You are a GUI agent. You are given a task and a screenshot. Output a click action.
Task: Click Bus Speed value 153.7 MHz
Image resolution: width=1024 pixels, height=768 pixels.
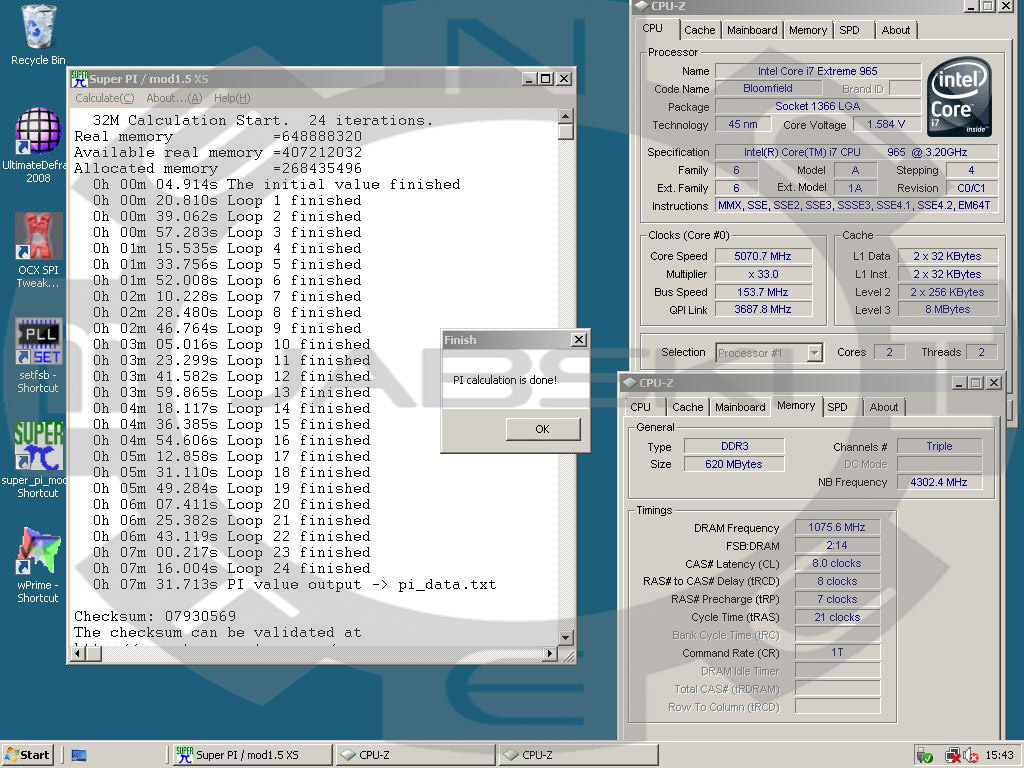(x=763, y=292)
